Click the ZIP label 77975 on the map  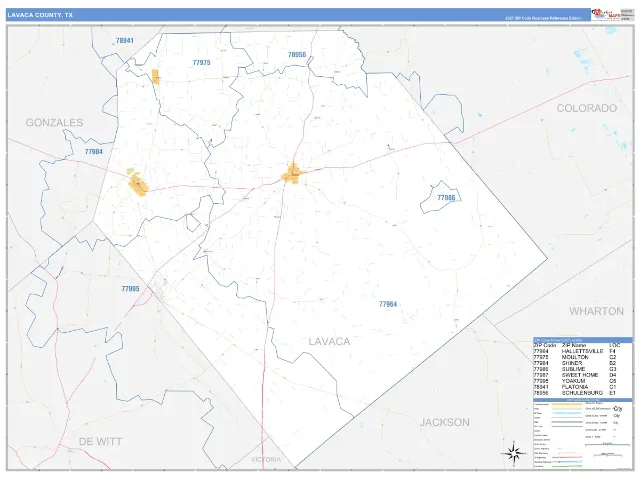[x=201, y=62]
